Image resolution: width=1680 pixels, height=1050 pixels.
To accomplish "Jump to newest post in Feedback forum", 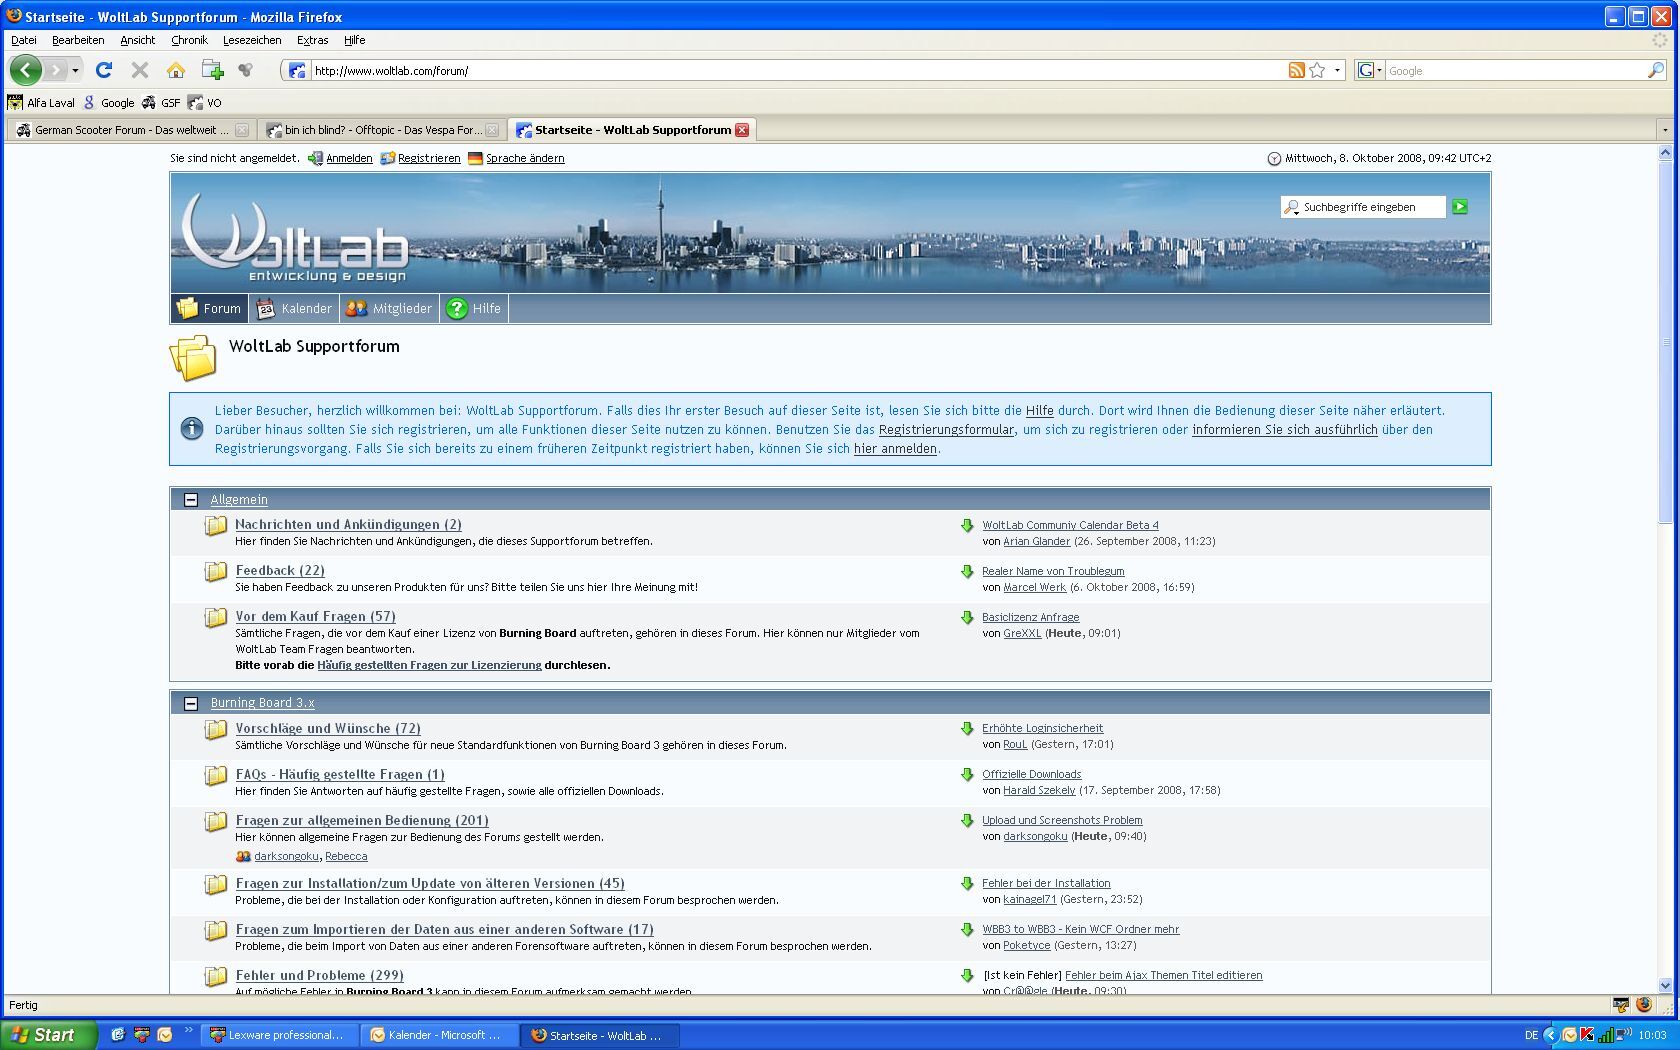I will 967,572.
